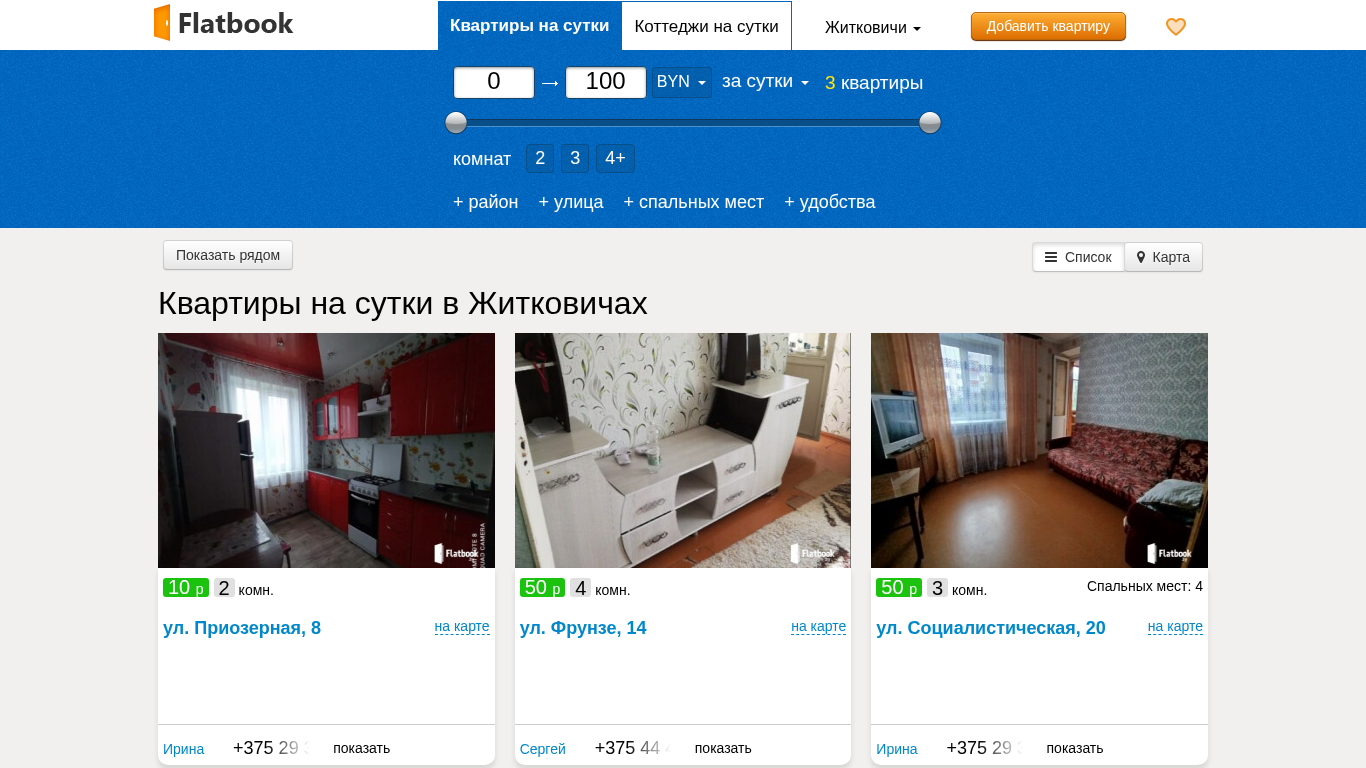1366x768 pixels.
Task: Reveal Ирина's phone for Социалистическая listing
Action: (x=1075, y=748)
